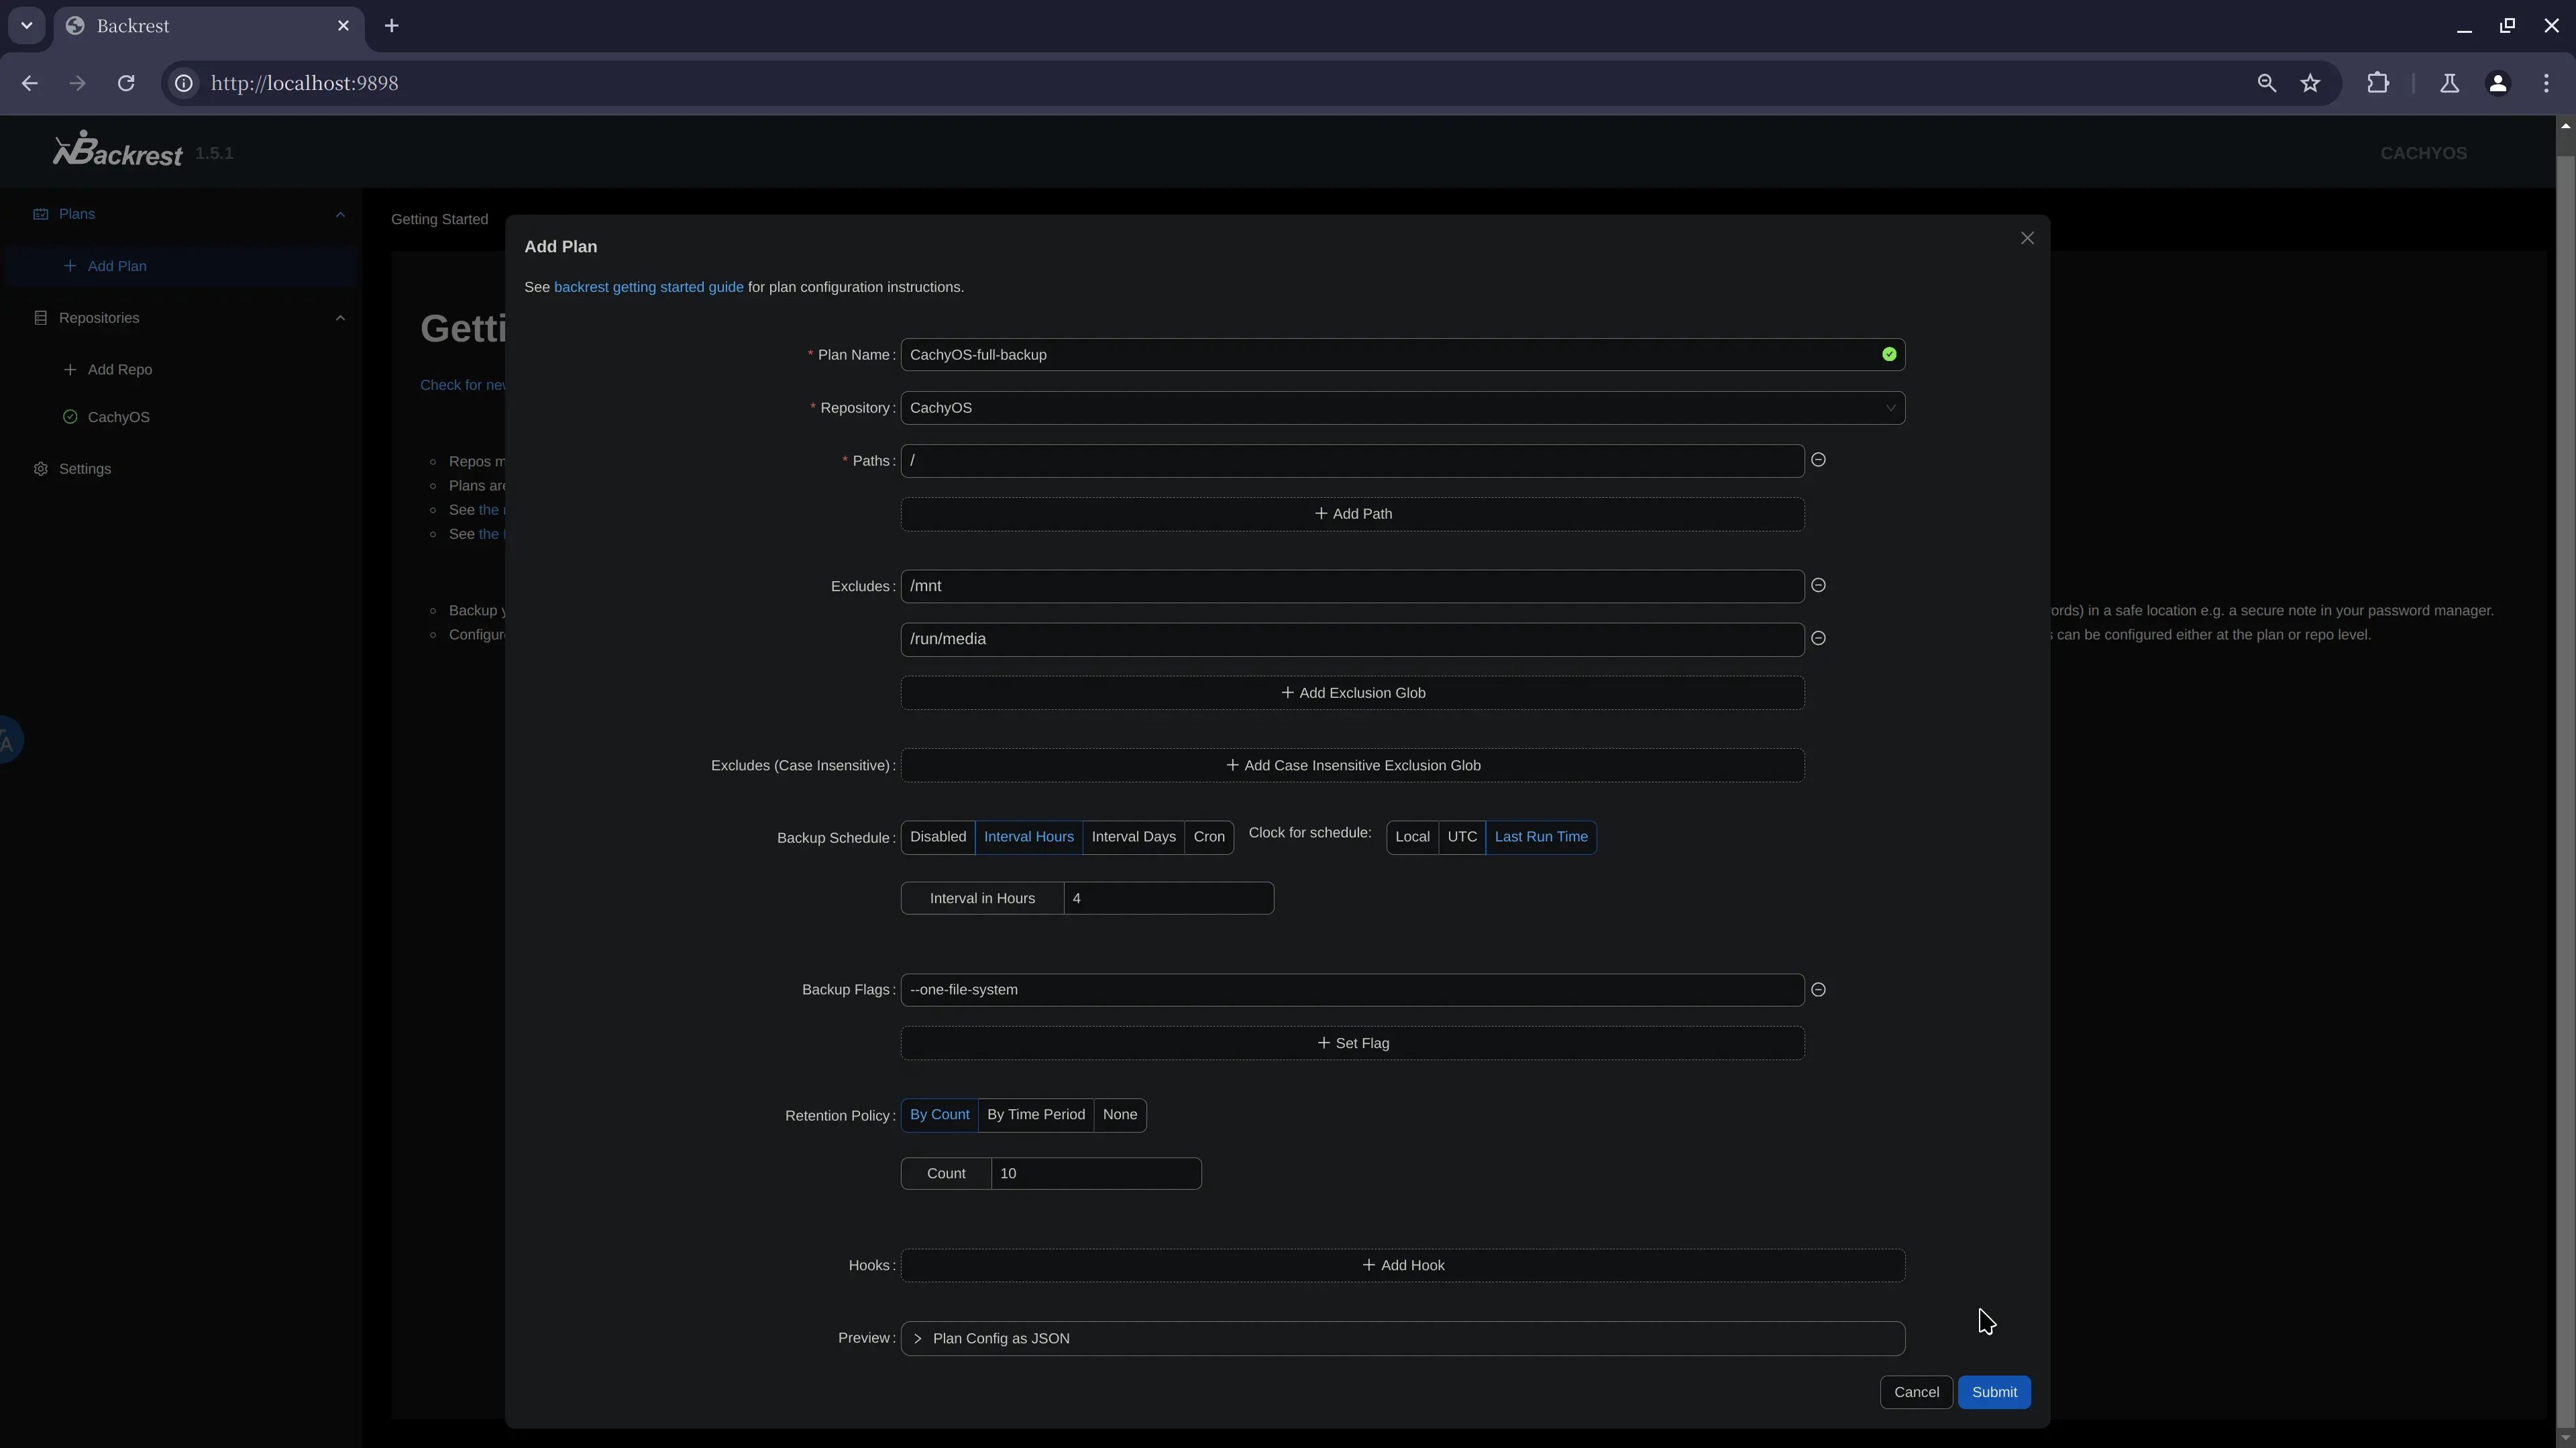Viewport: 2576px width, 1448px height.
Task: Open the browser profile icon
Action: pos(2498,83)
